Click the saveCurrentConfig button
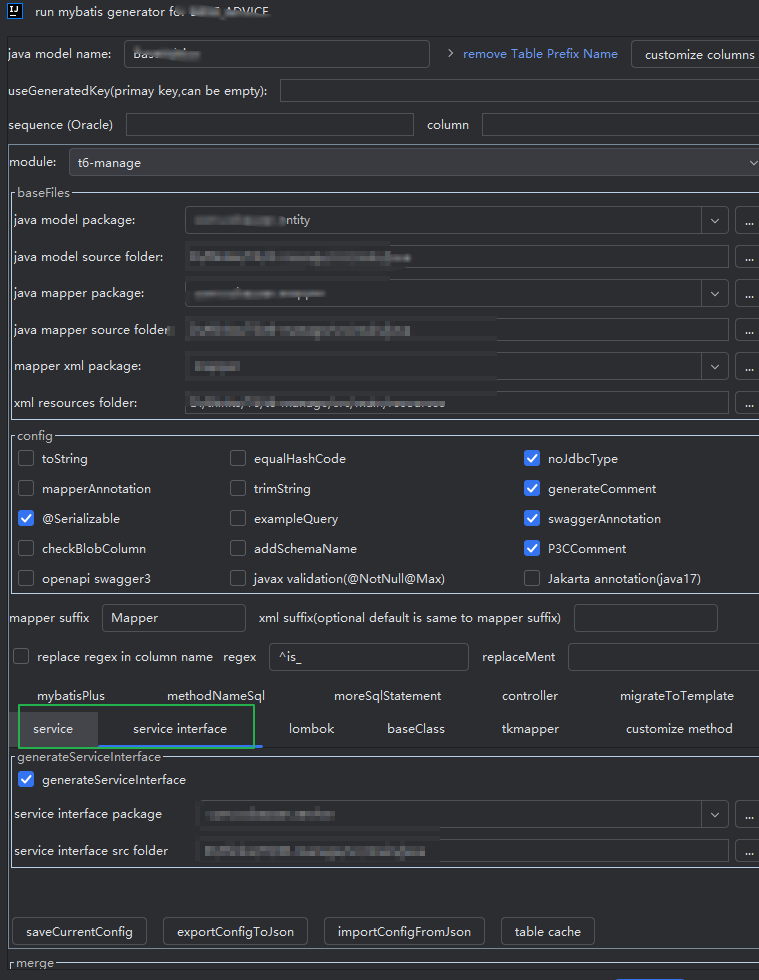This screenshot has height=980, width=759. click(x=79, y=931)
